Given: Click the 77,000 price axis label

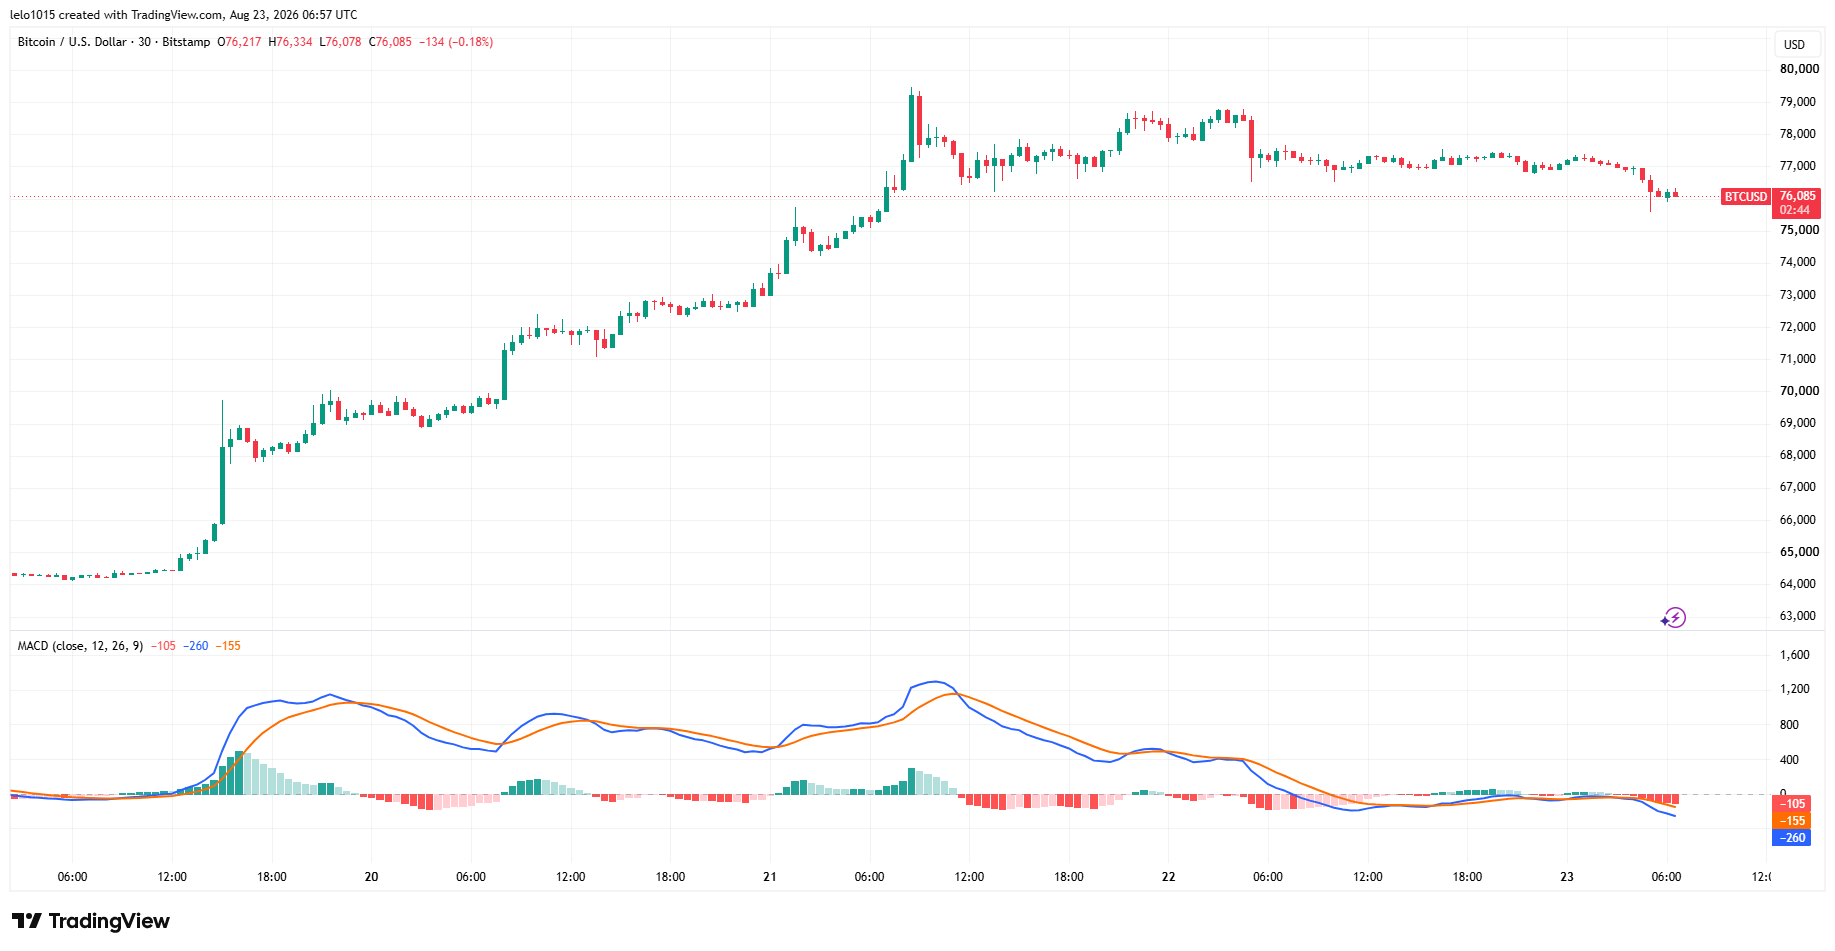Looking at the screenshot, I should 1799,166.
